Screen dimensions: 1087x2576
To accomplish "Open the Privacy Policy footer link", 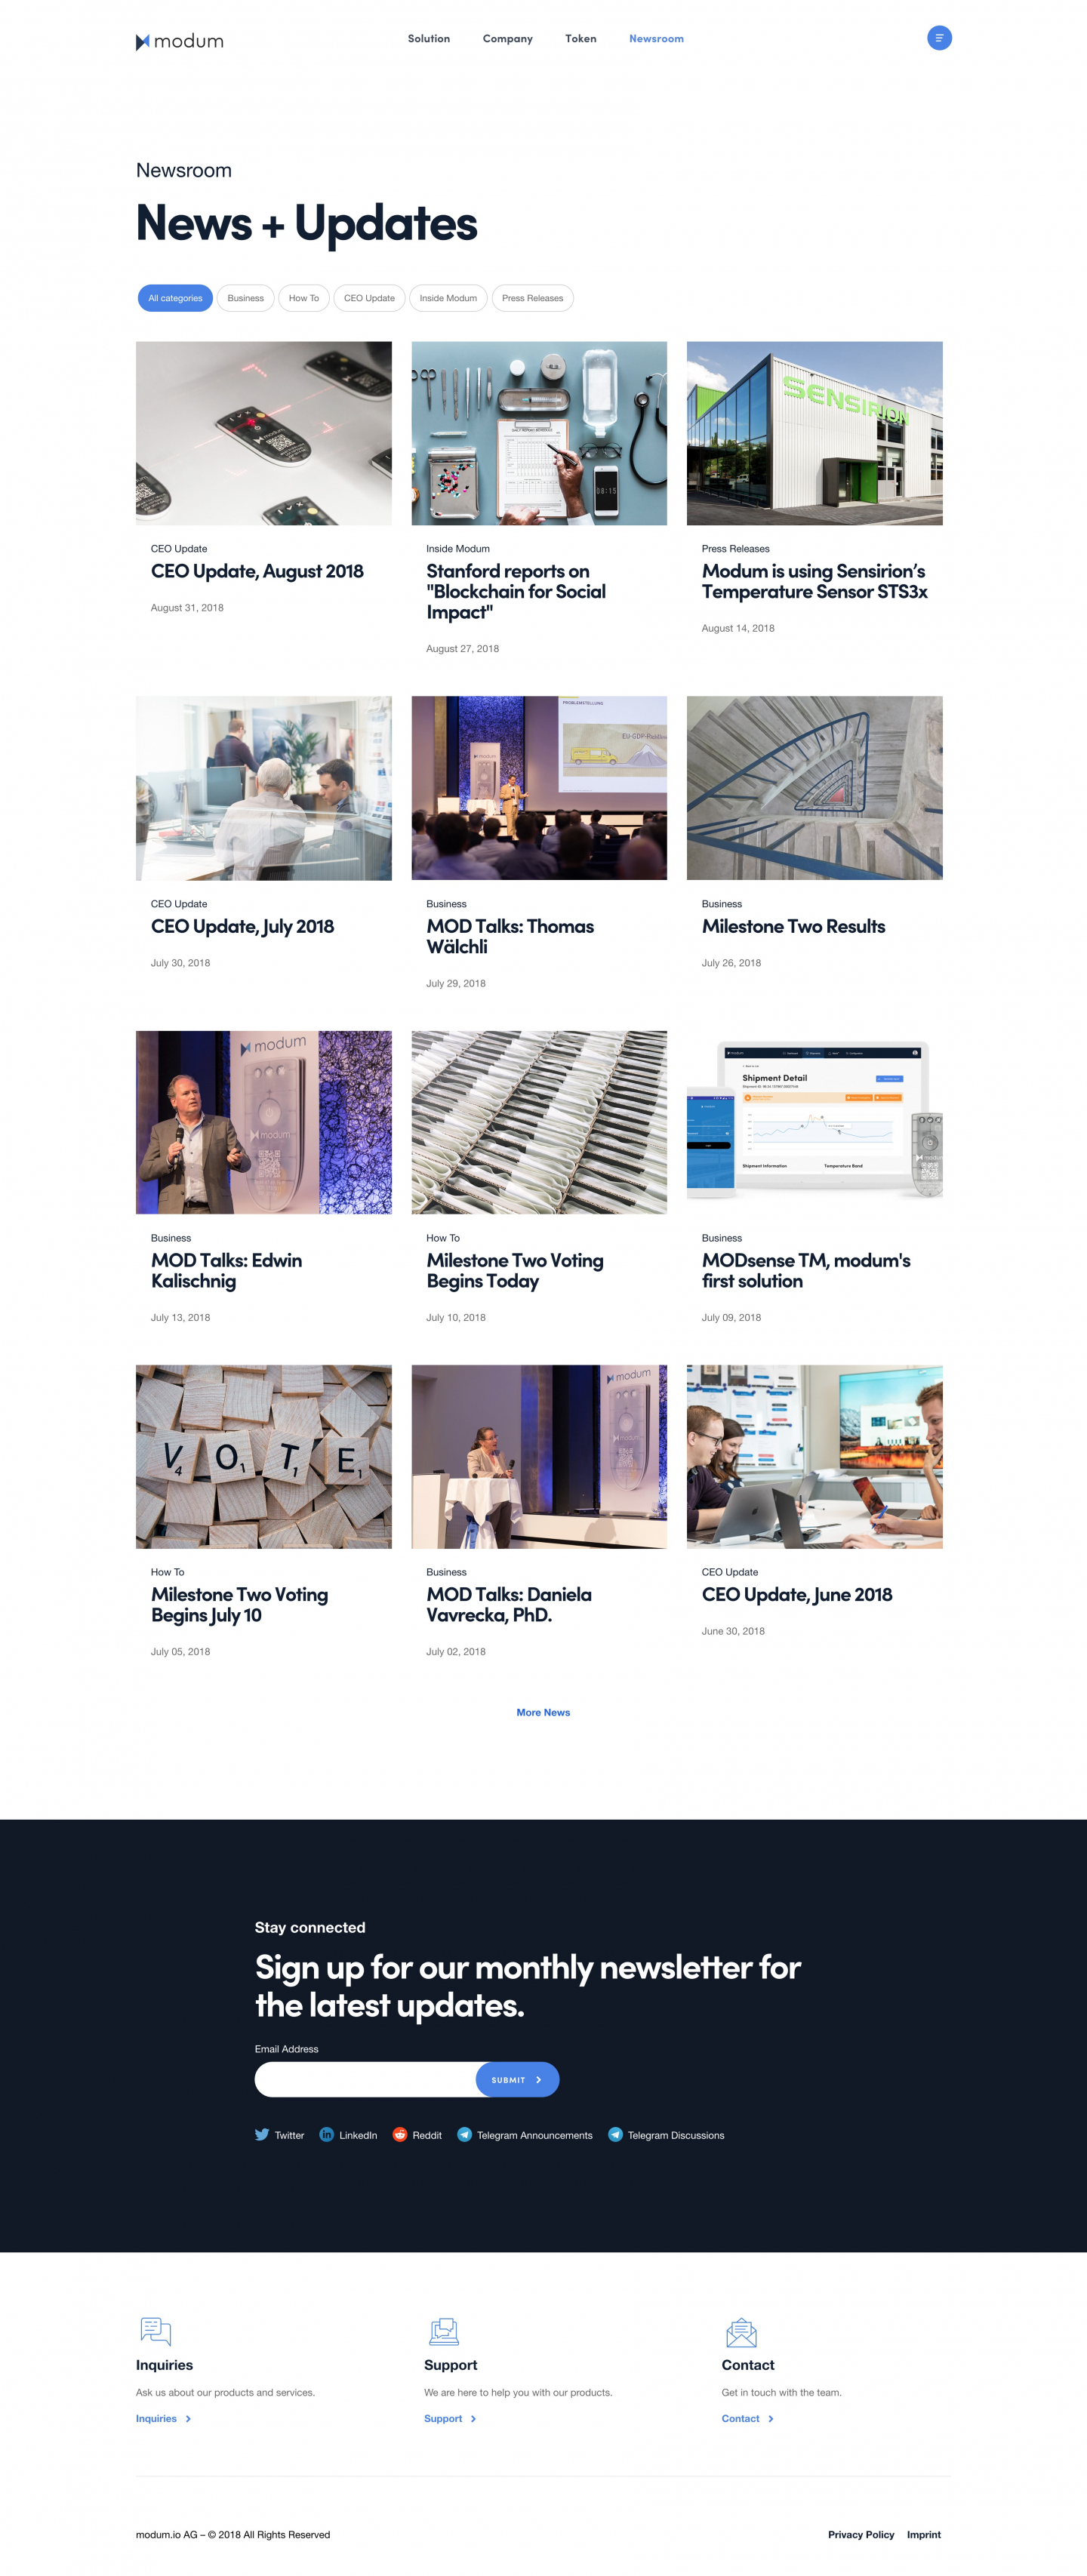I will coord(860,2534).
